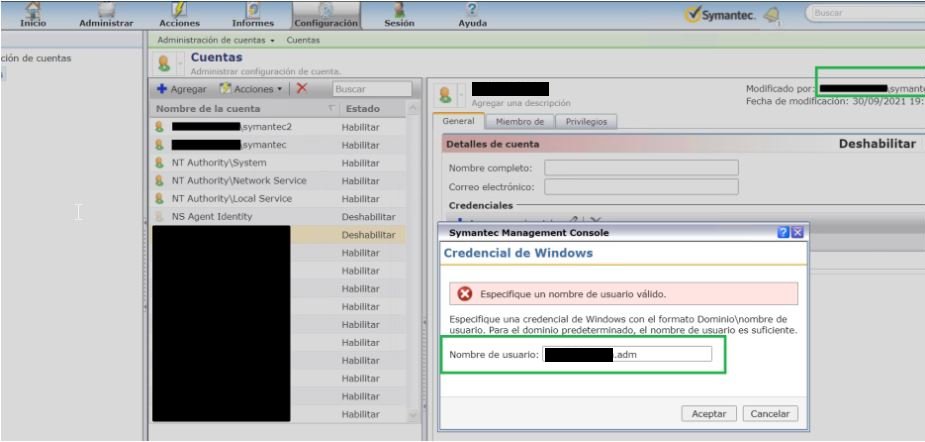925x442 pixels.
Task: Click the Cuentas breadcrumb link
Action: (x=303, y=40)
